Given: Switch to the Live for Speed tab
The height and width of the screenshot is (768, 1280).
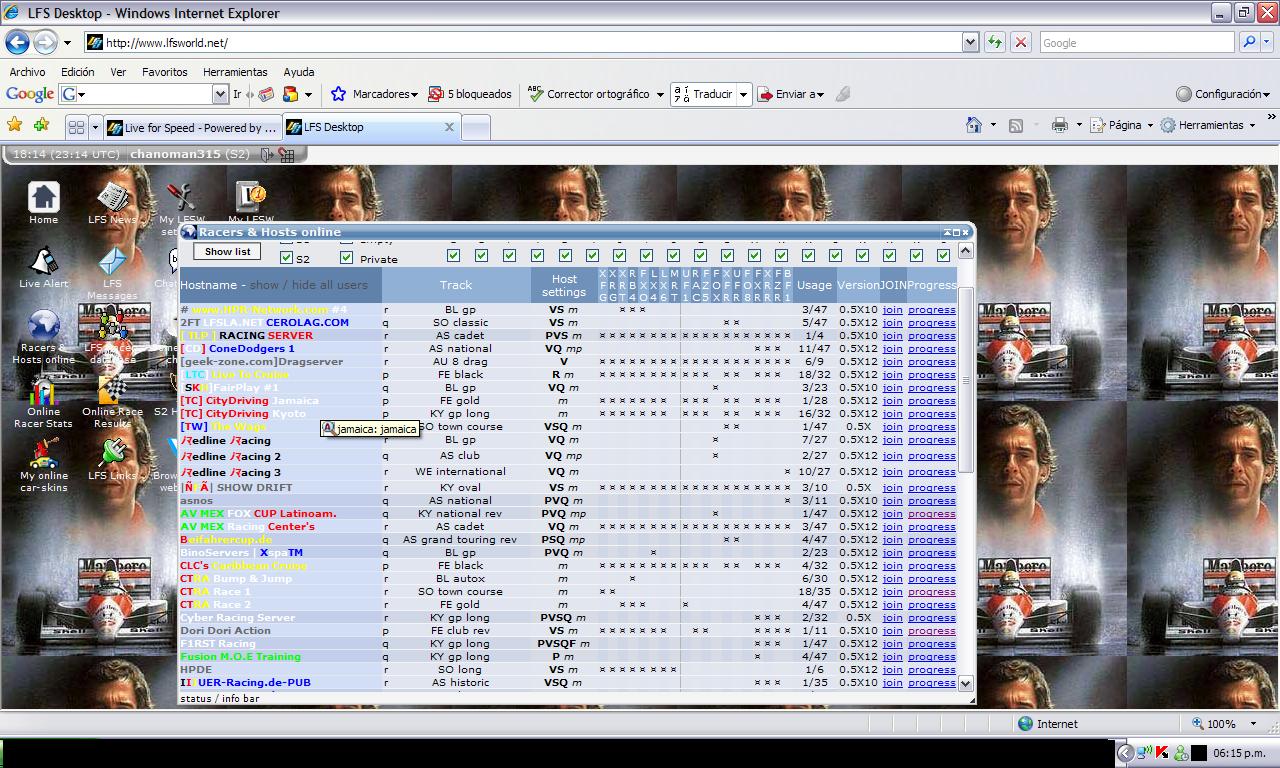Looking at the screenshot, I should click(x=192, y=127).
